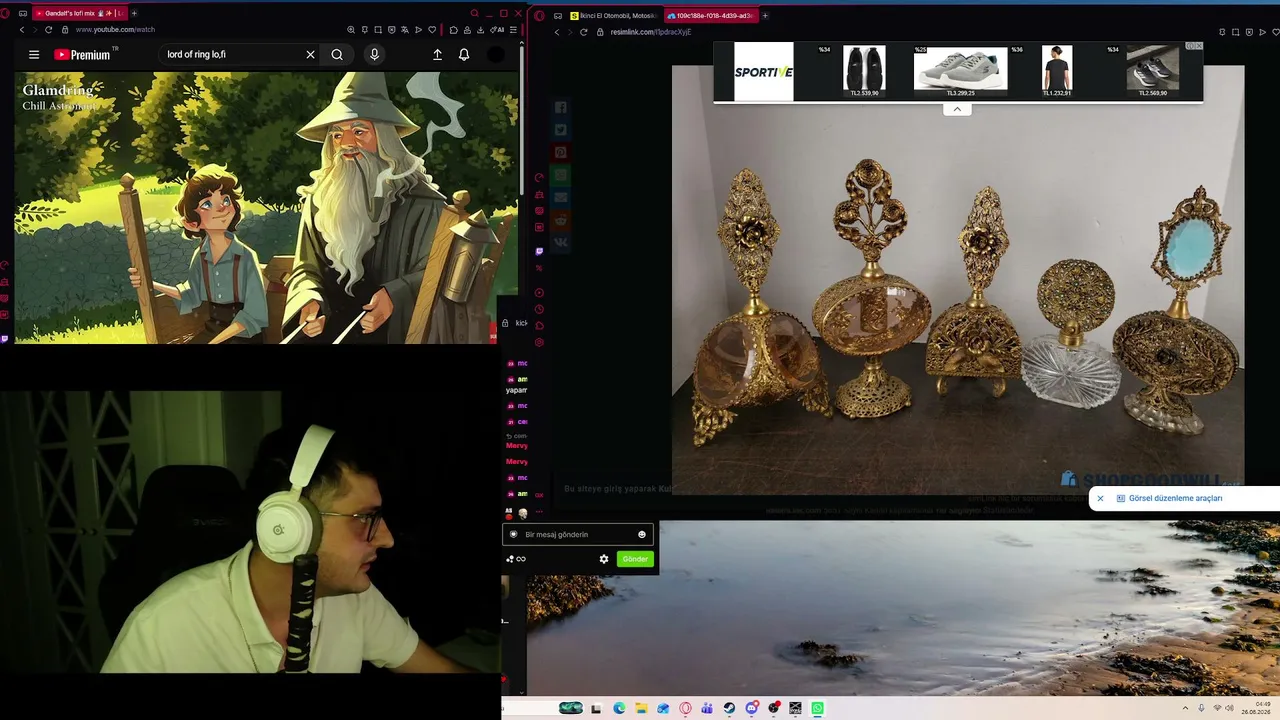
Task: Open the YouTube account avatar menu
Action: pyautogui.click(x=496, y=55)
